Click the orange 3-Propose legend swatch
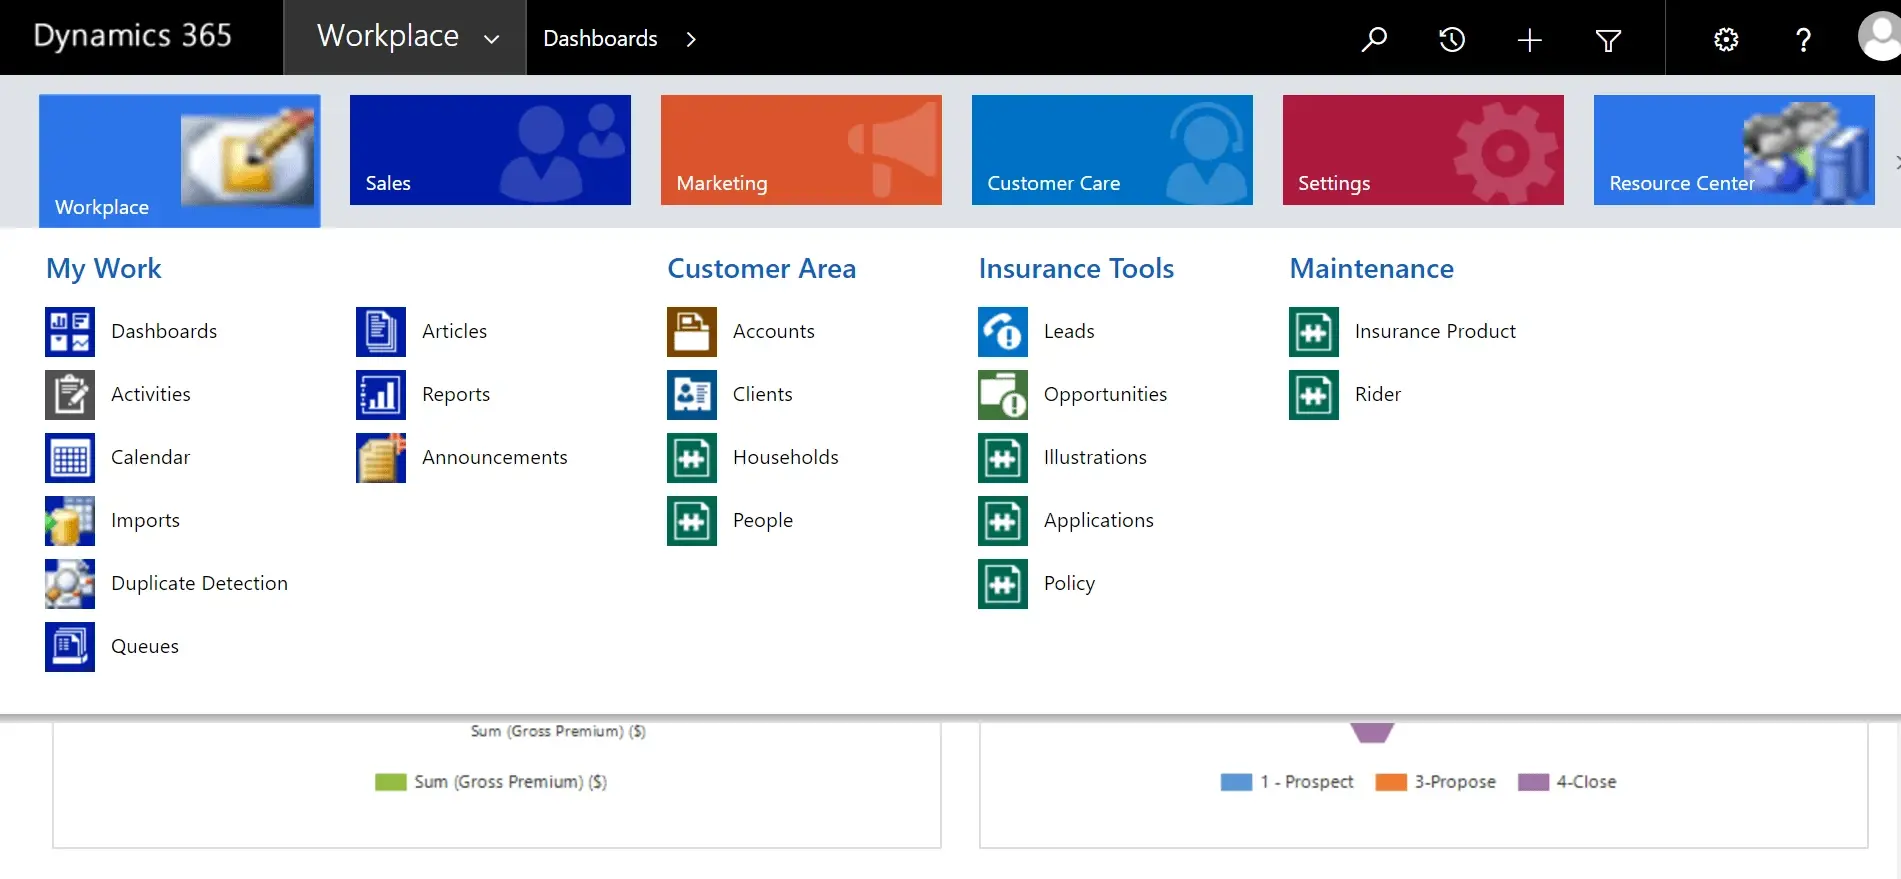Viewport: 1901px width, 879px height. click(x=1391, y=782)
